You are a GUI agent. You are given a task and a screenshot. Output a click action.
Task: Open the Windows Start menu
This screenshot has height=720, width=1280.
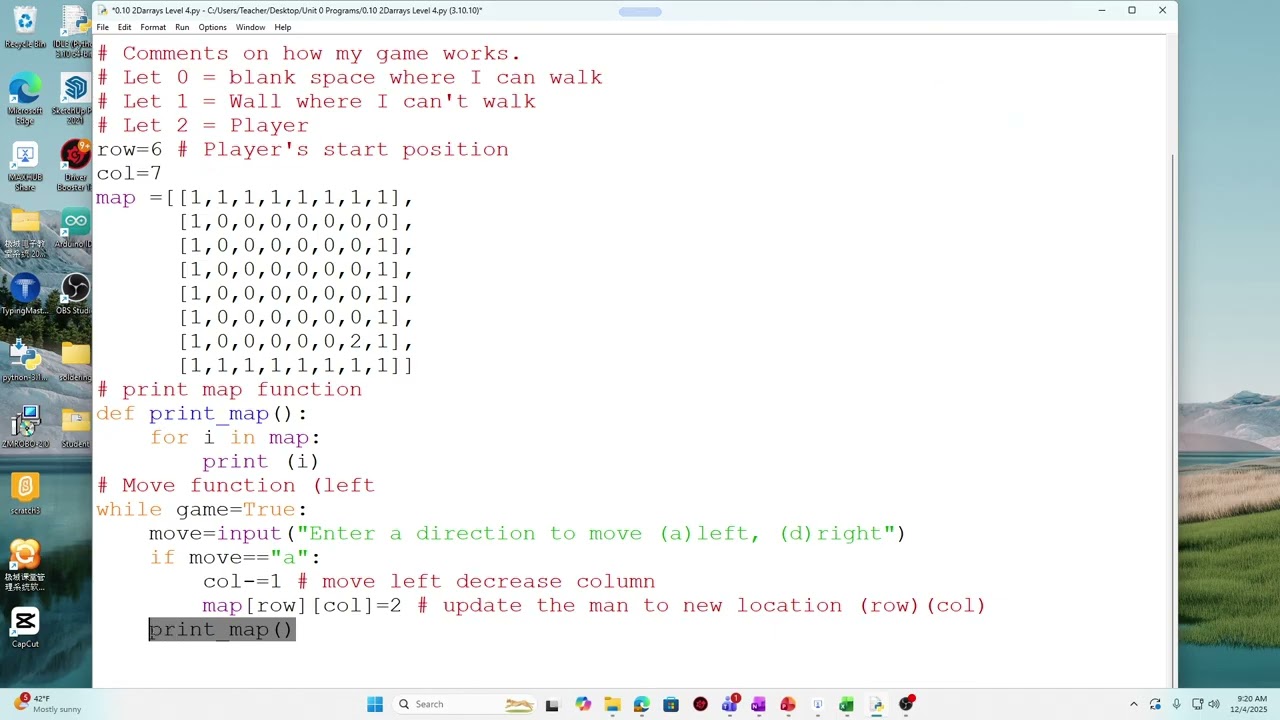pos(375,704)
